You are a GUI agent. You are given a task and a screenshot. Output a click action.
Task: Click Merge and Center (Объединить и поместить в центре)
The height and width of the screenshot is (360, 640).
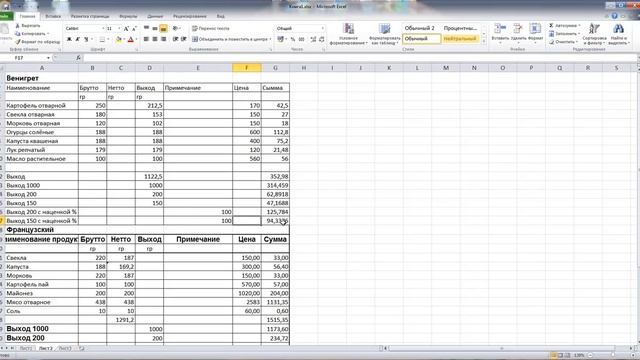[229, 39]
